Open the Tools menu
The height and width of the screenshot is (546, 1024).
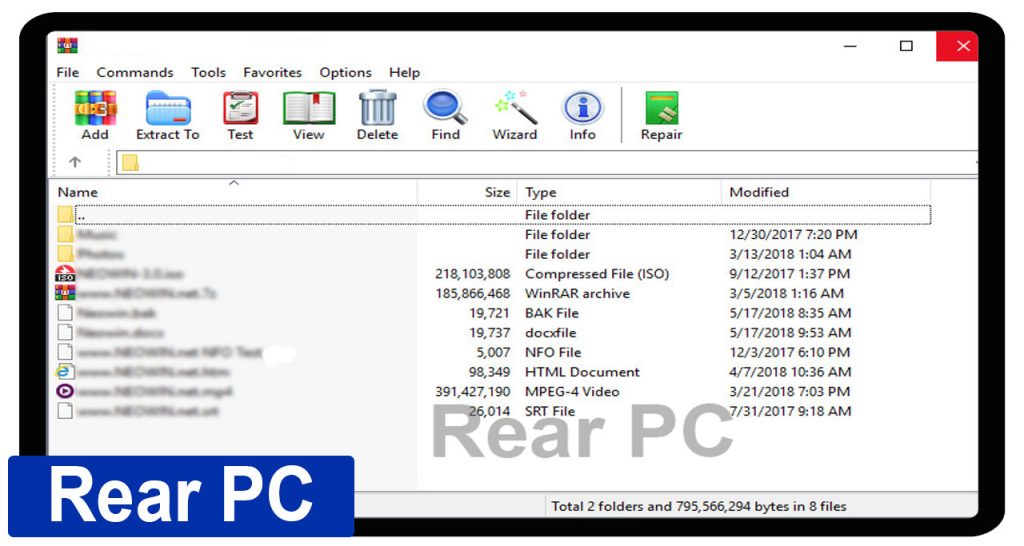[208, 72]
